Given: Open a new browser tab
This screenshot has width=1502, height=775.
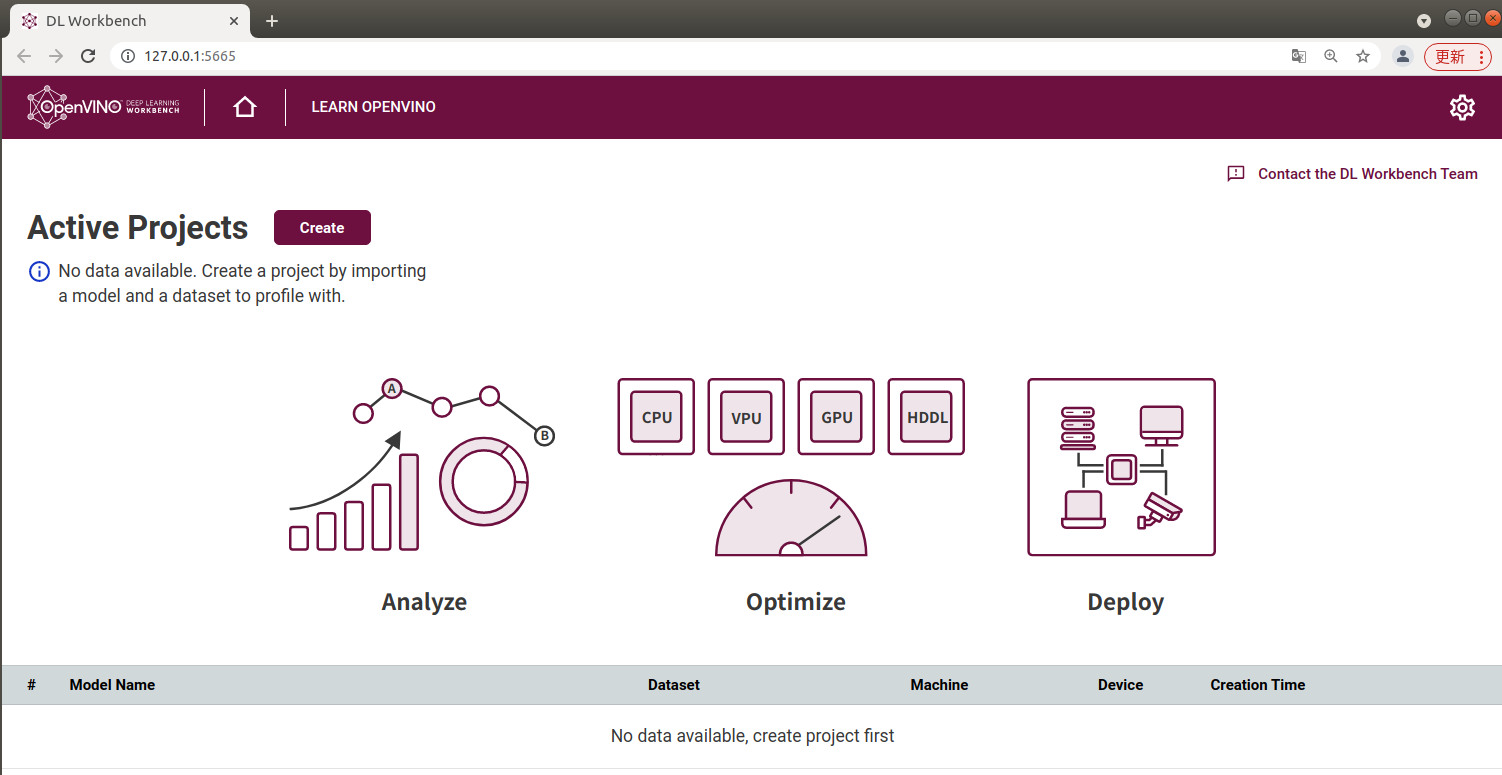Looking at the screenshot, I should (x=272, y=21).
